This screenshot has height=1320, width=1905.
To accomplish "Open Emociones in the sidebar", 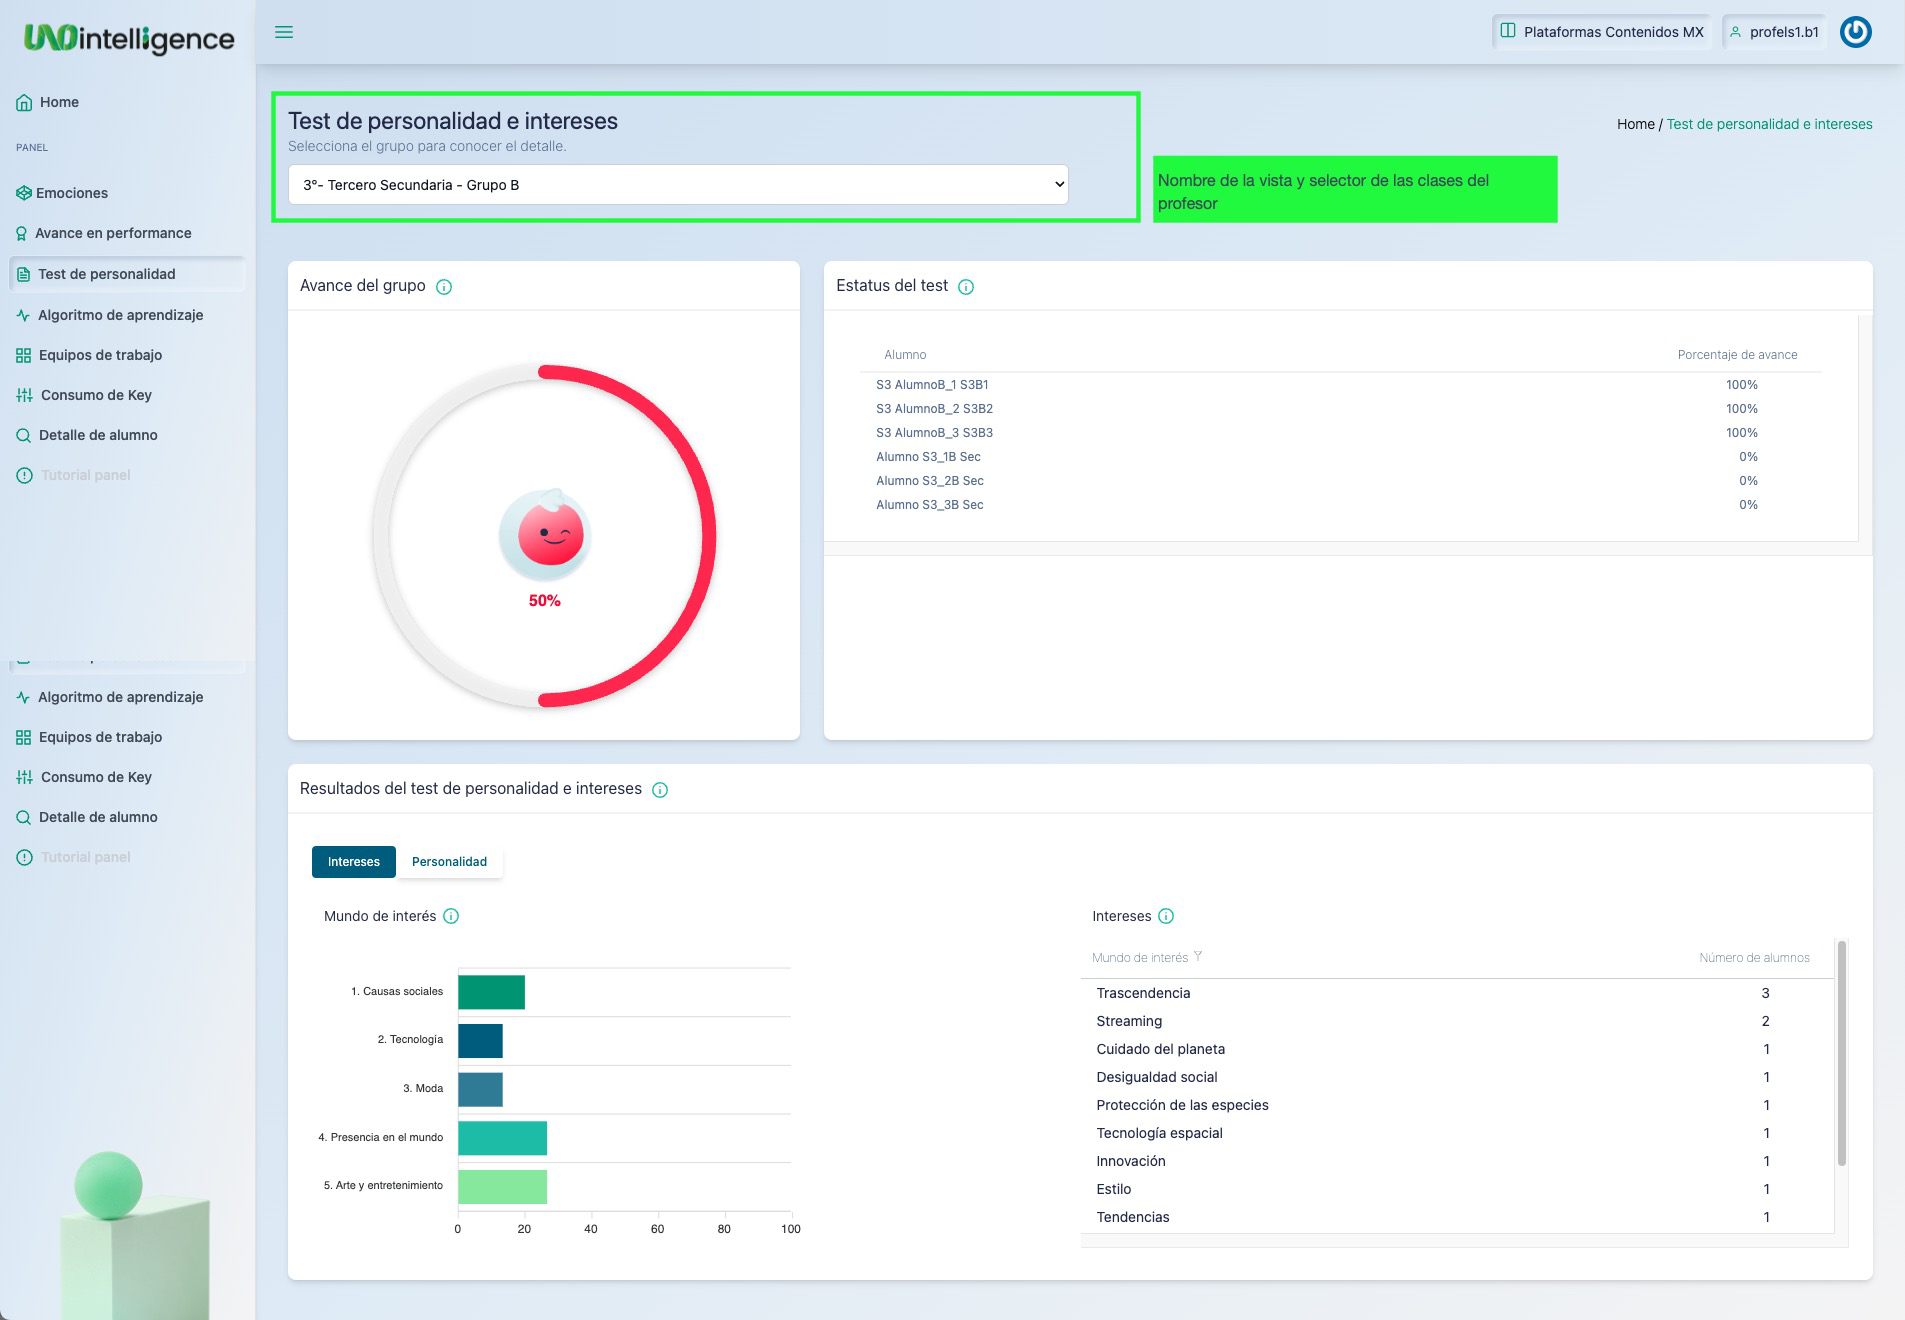I will (x=72, y=193).
